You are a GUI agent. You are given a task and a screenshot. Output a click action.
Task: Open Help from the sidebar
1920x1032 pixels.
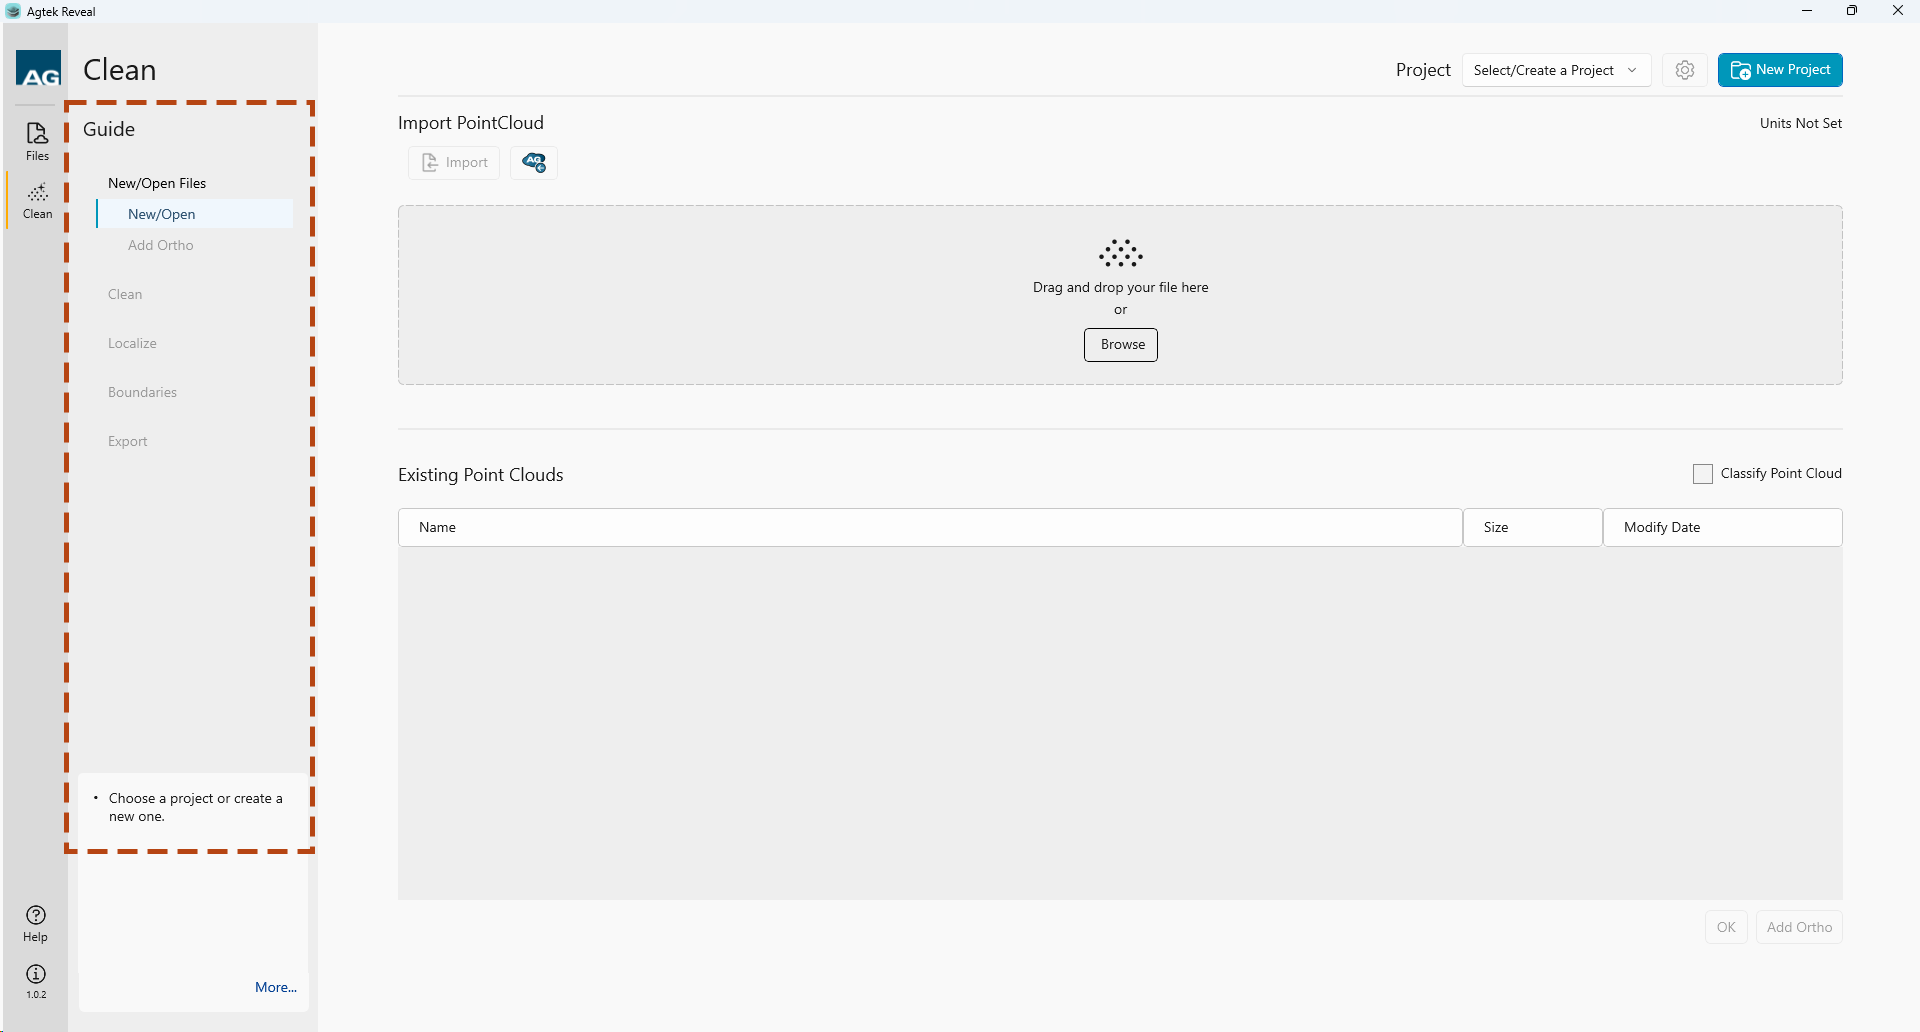coord(36,923)
